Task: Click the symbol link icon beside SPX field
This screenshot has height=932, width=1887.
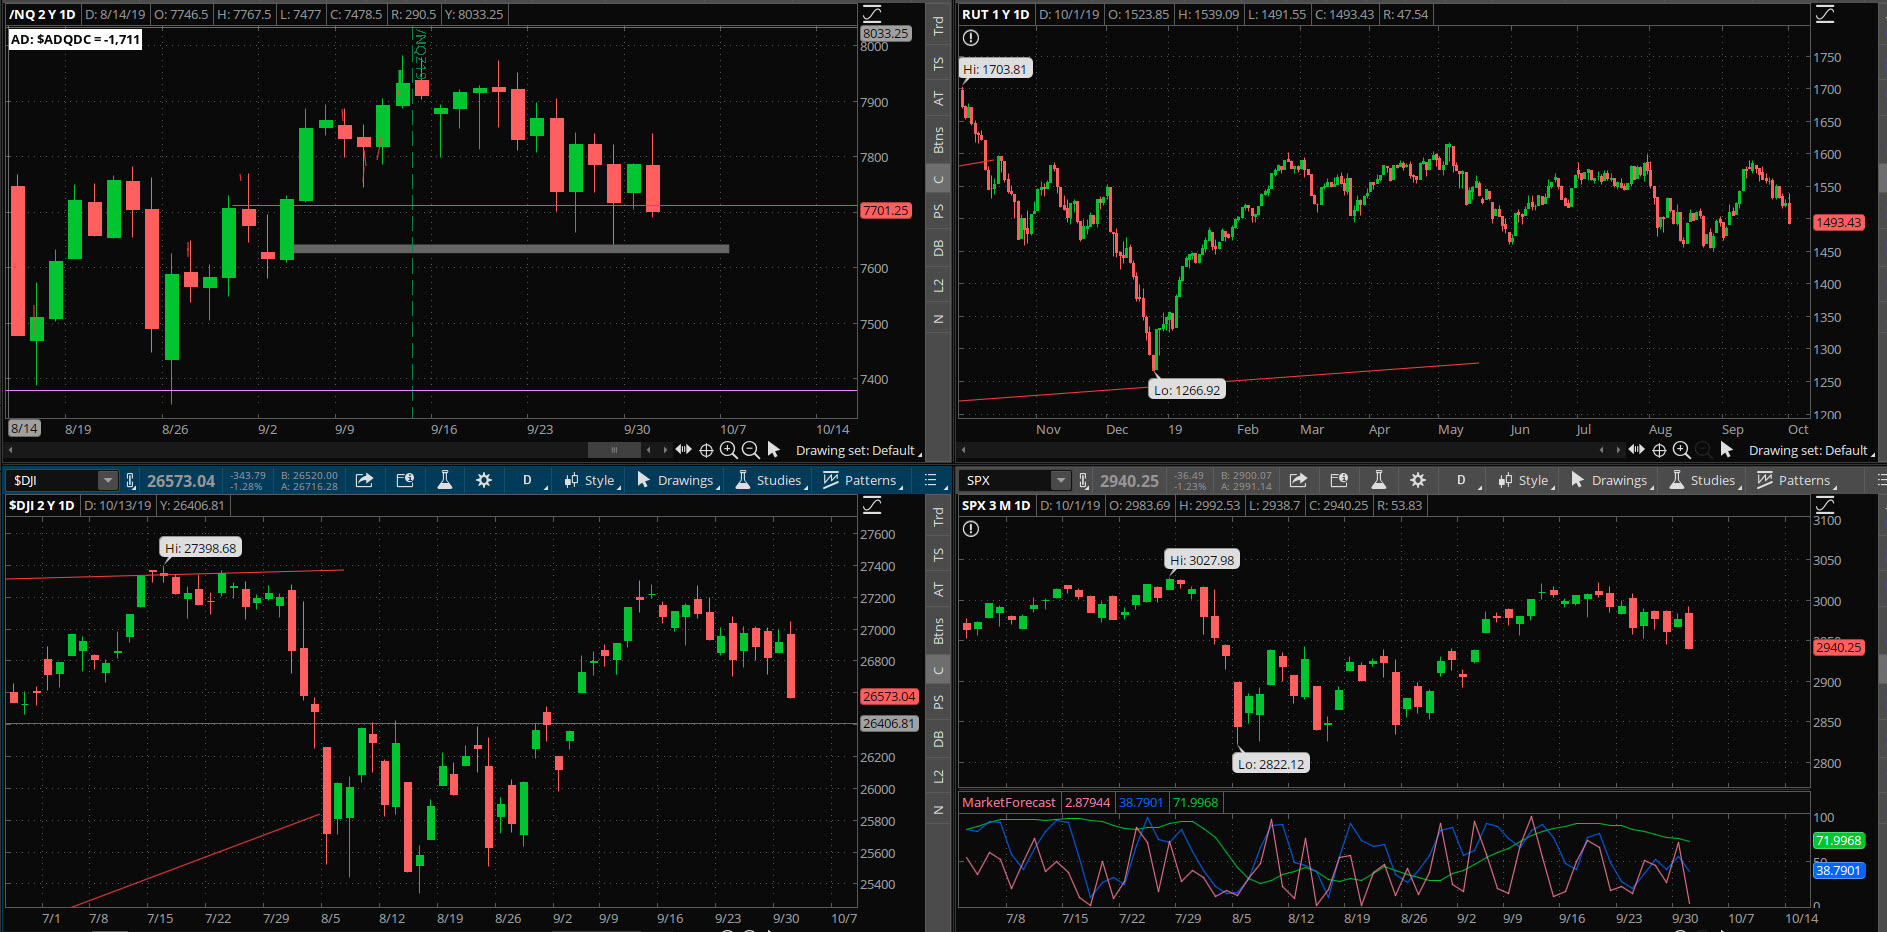Action: (x=1083, y=481)
